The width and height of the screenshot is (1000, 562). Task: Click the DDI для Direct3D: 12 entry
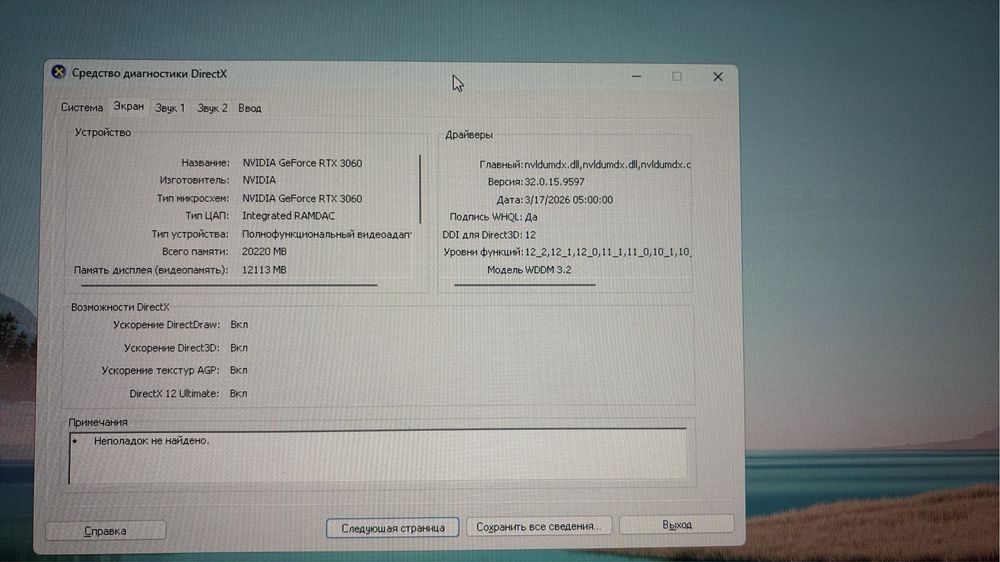tap(489, 235)
